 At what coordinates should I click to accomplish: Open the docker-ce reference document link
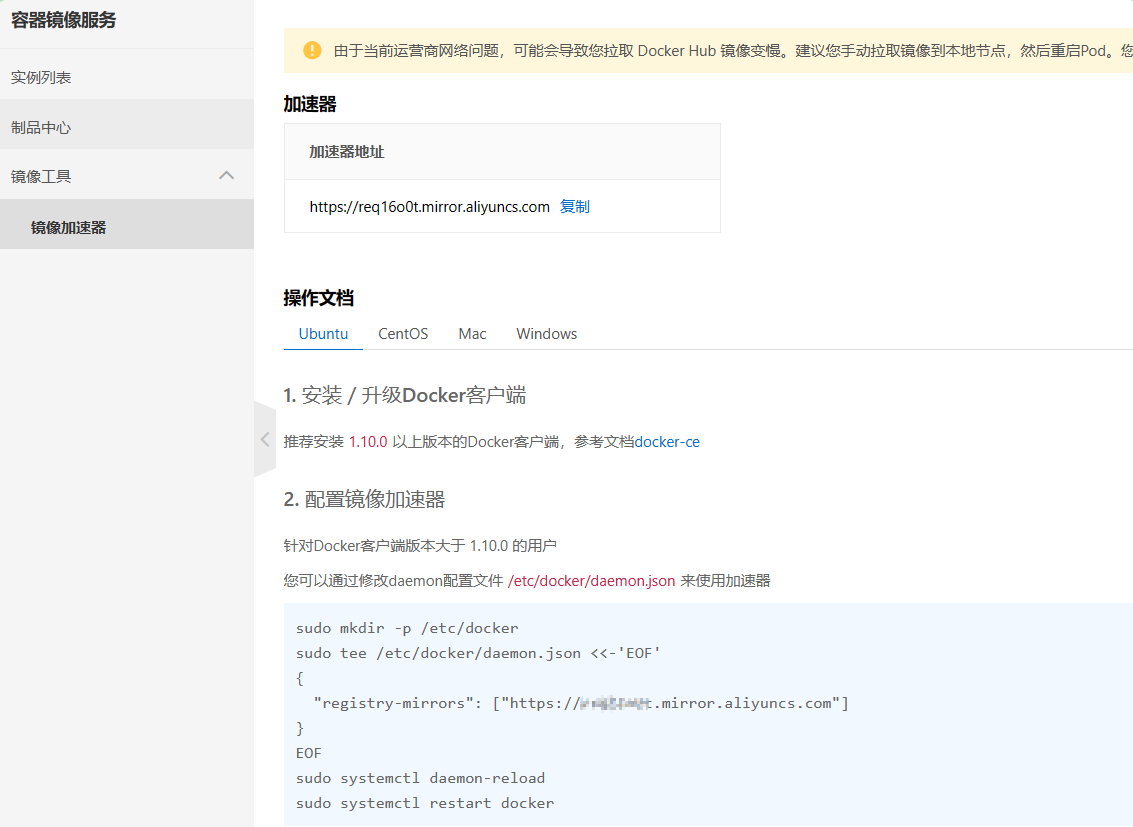click(667, 441)
